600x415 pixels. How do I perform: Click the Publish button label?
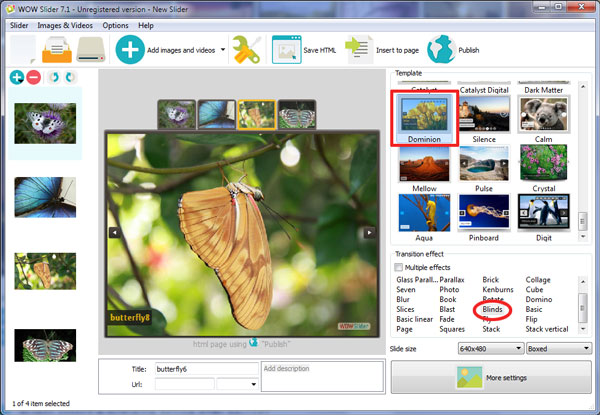(469, 50)
